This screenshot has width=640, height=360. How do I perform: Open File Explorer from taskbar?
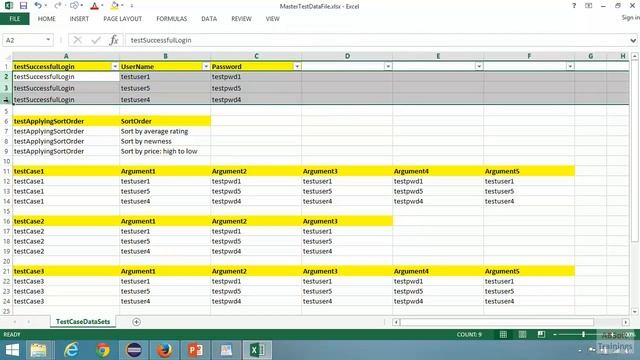click(x=38, y=350)
